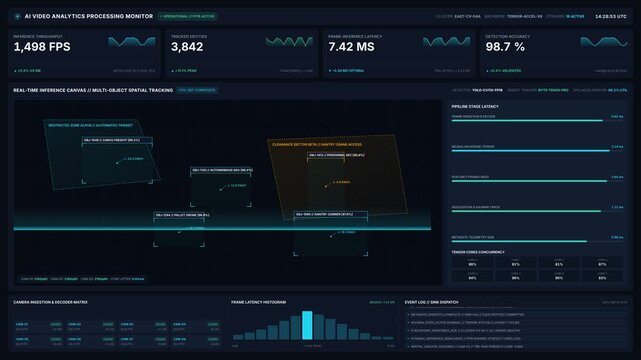This screenshot has width=641, height=360.
Task: Select the BYTE-TRACK-PRO tracker label
Action: pos(553,90)
